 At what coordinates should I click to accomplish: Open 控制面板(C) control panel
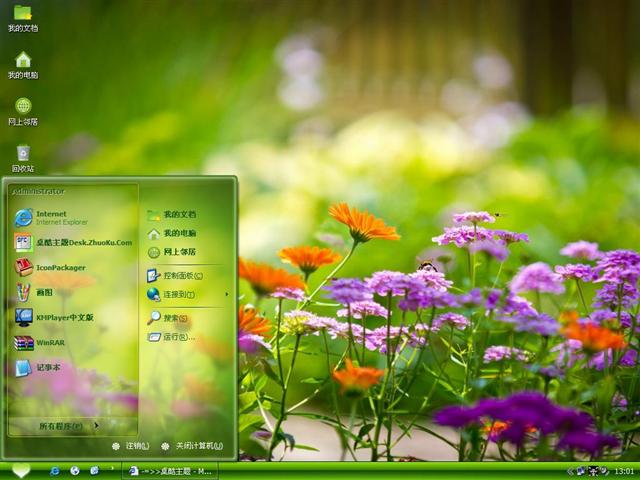(x=175, y=276)
